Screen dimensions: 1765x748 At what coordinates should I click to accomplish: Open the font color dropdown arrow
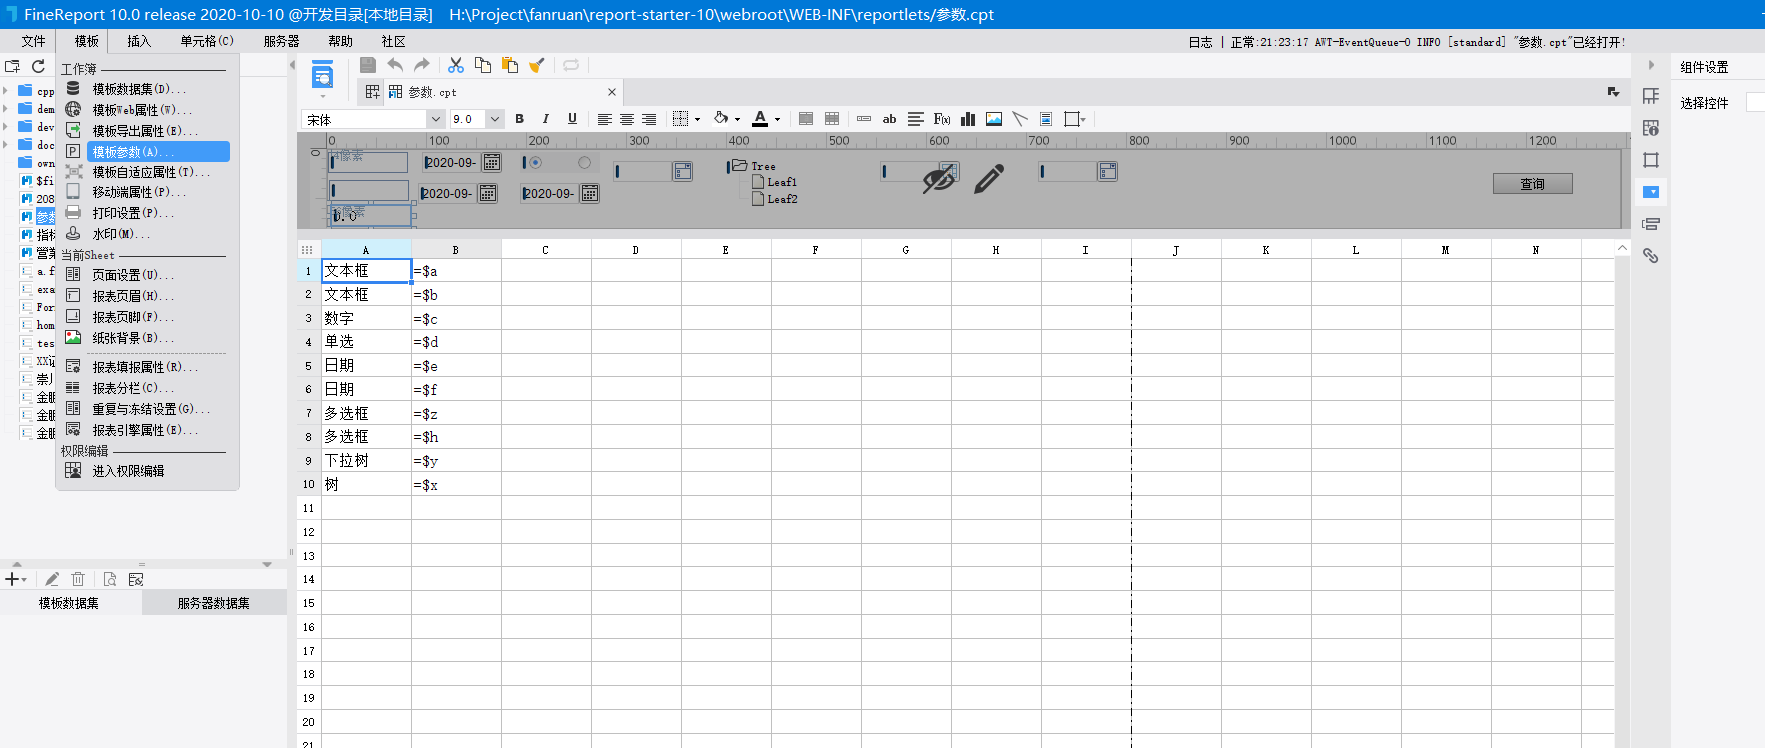coord(777,120)
